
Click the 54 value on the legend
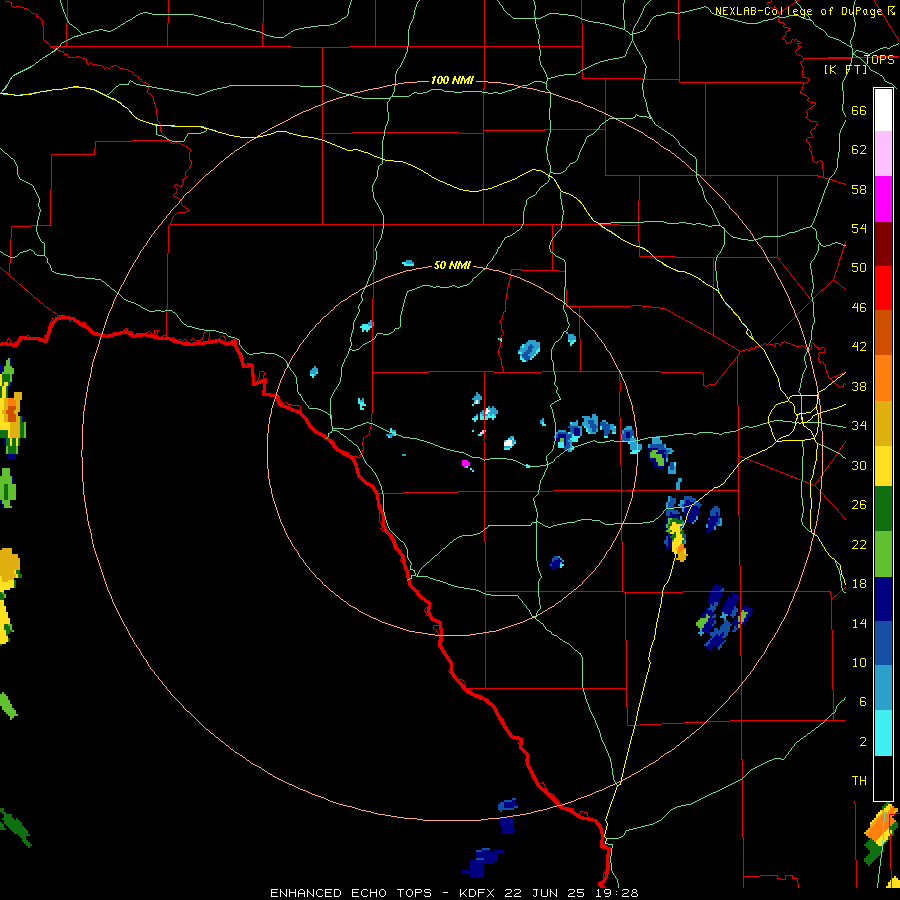click(x=859, y=229)
